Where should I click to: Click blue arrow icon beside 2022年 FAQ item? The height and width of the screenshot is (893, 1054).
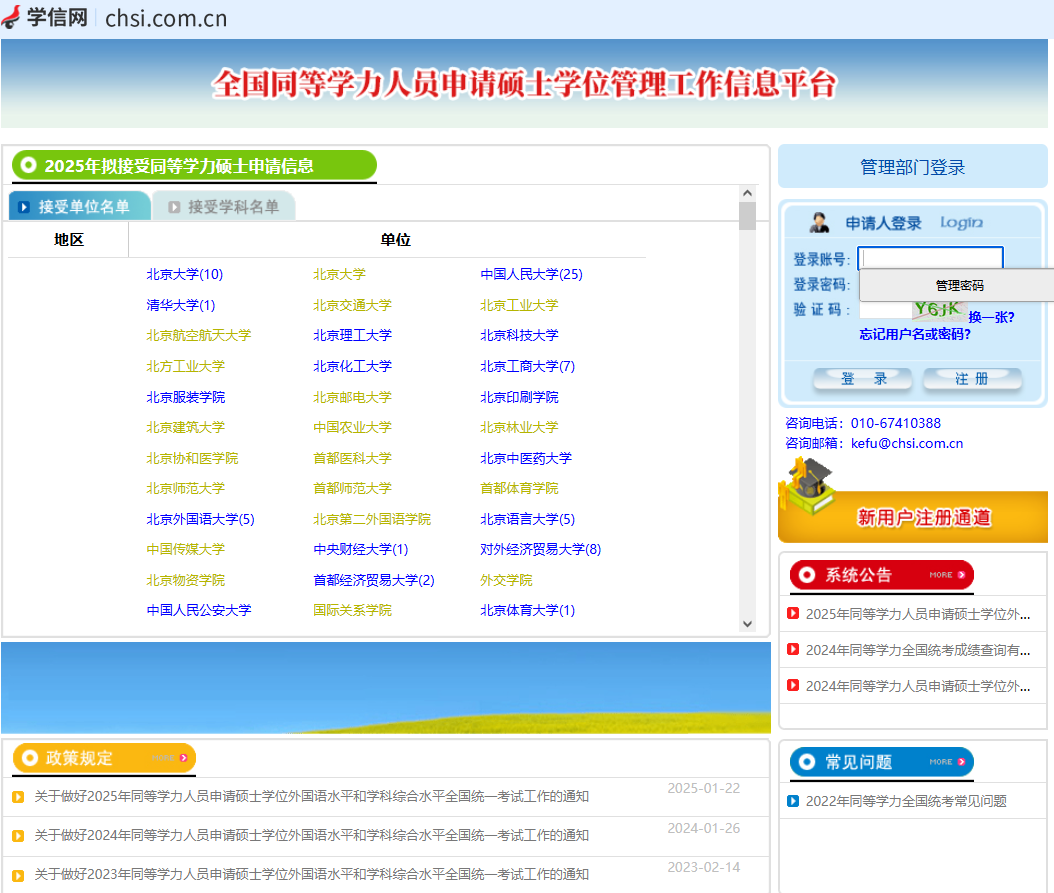pos(793,801)
